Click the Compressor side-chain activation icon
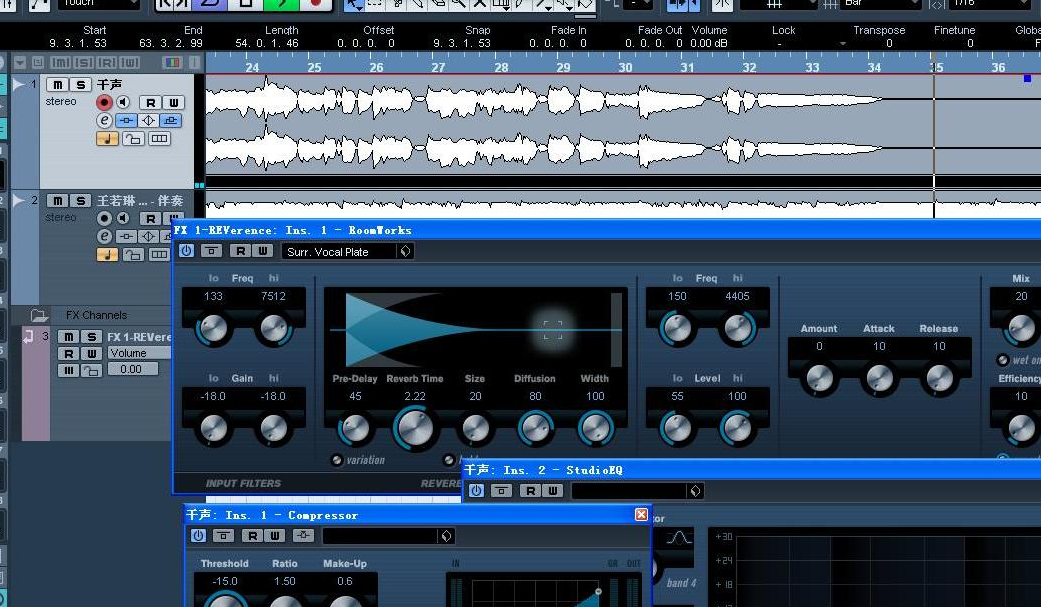The width and height of the screenshot is (1041, 607). [x=303, y=536]
